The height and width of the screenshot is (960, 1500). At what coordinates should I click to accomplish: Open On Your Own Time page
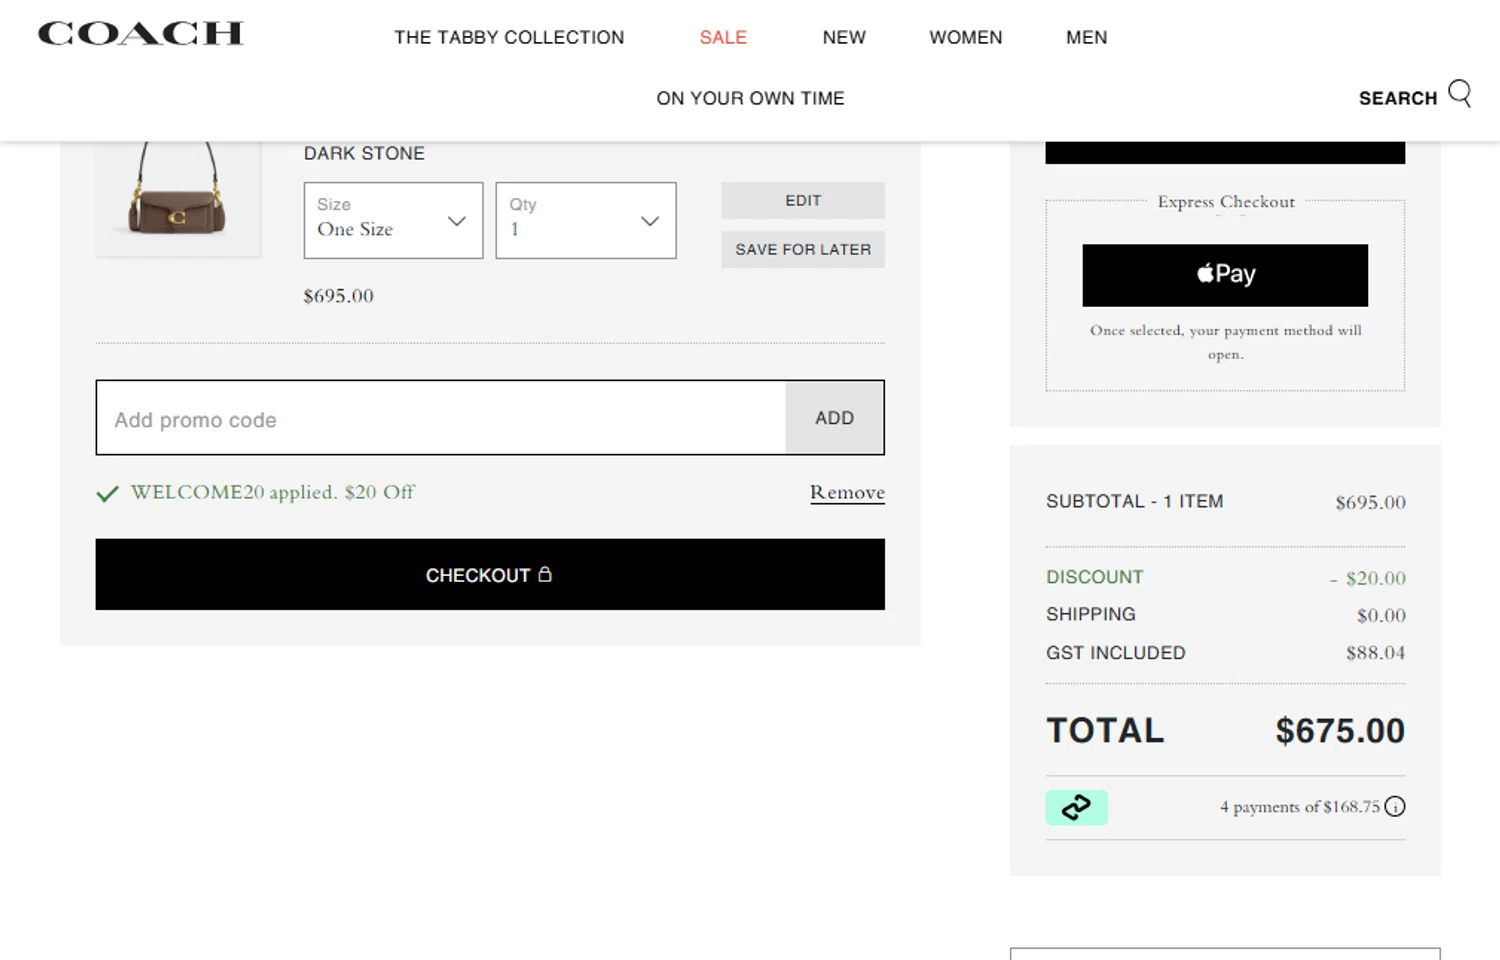coord(750,98)
